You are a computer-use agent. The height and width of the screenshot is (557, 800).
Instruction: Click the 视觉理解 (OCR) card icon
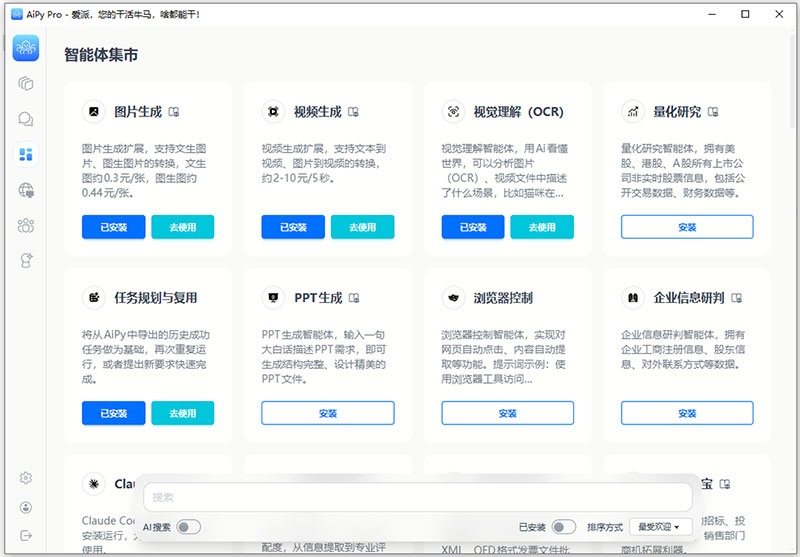453,112
